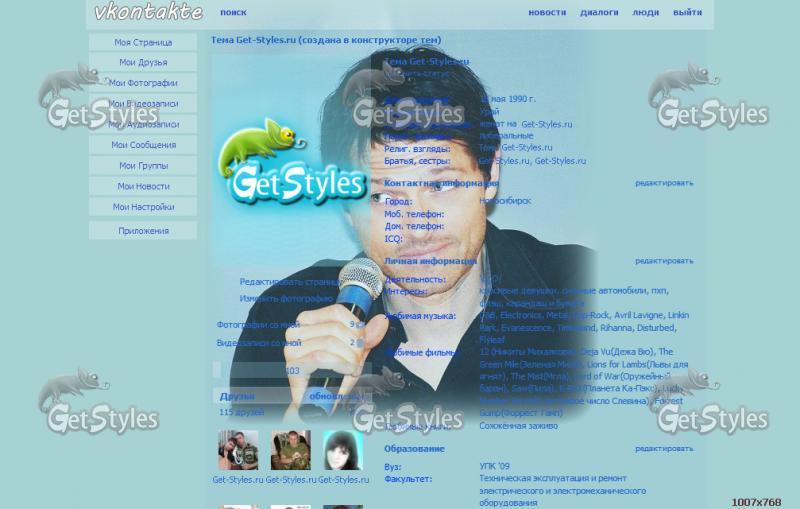
Task: Open the Друзья section header
Action: pos(237,396)
